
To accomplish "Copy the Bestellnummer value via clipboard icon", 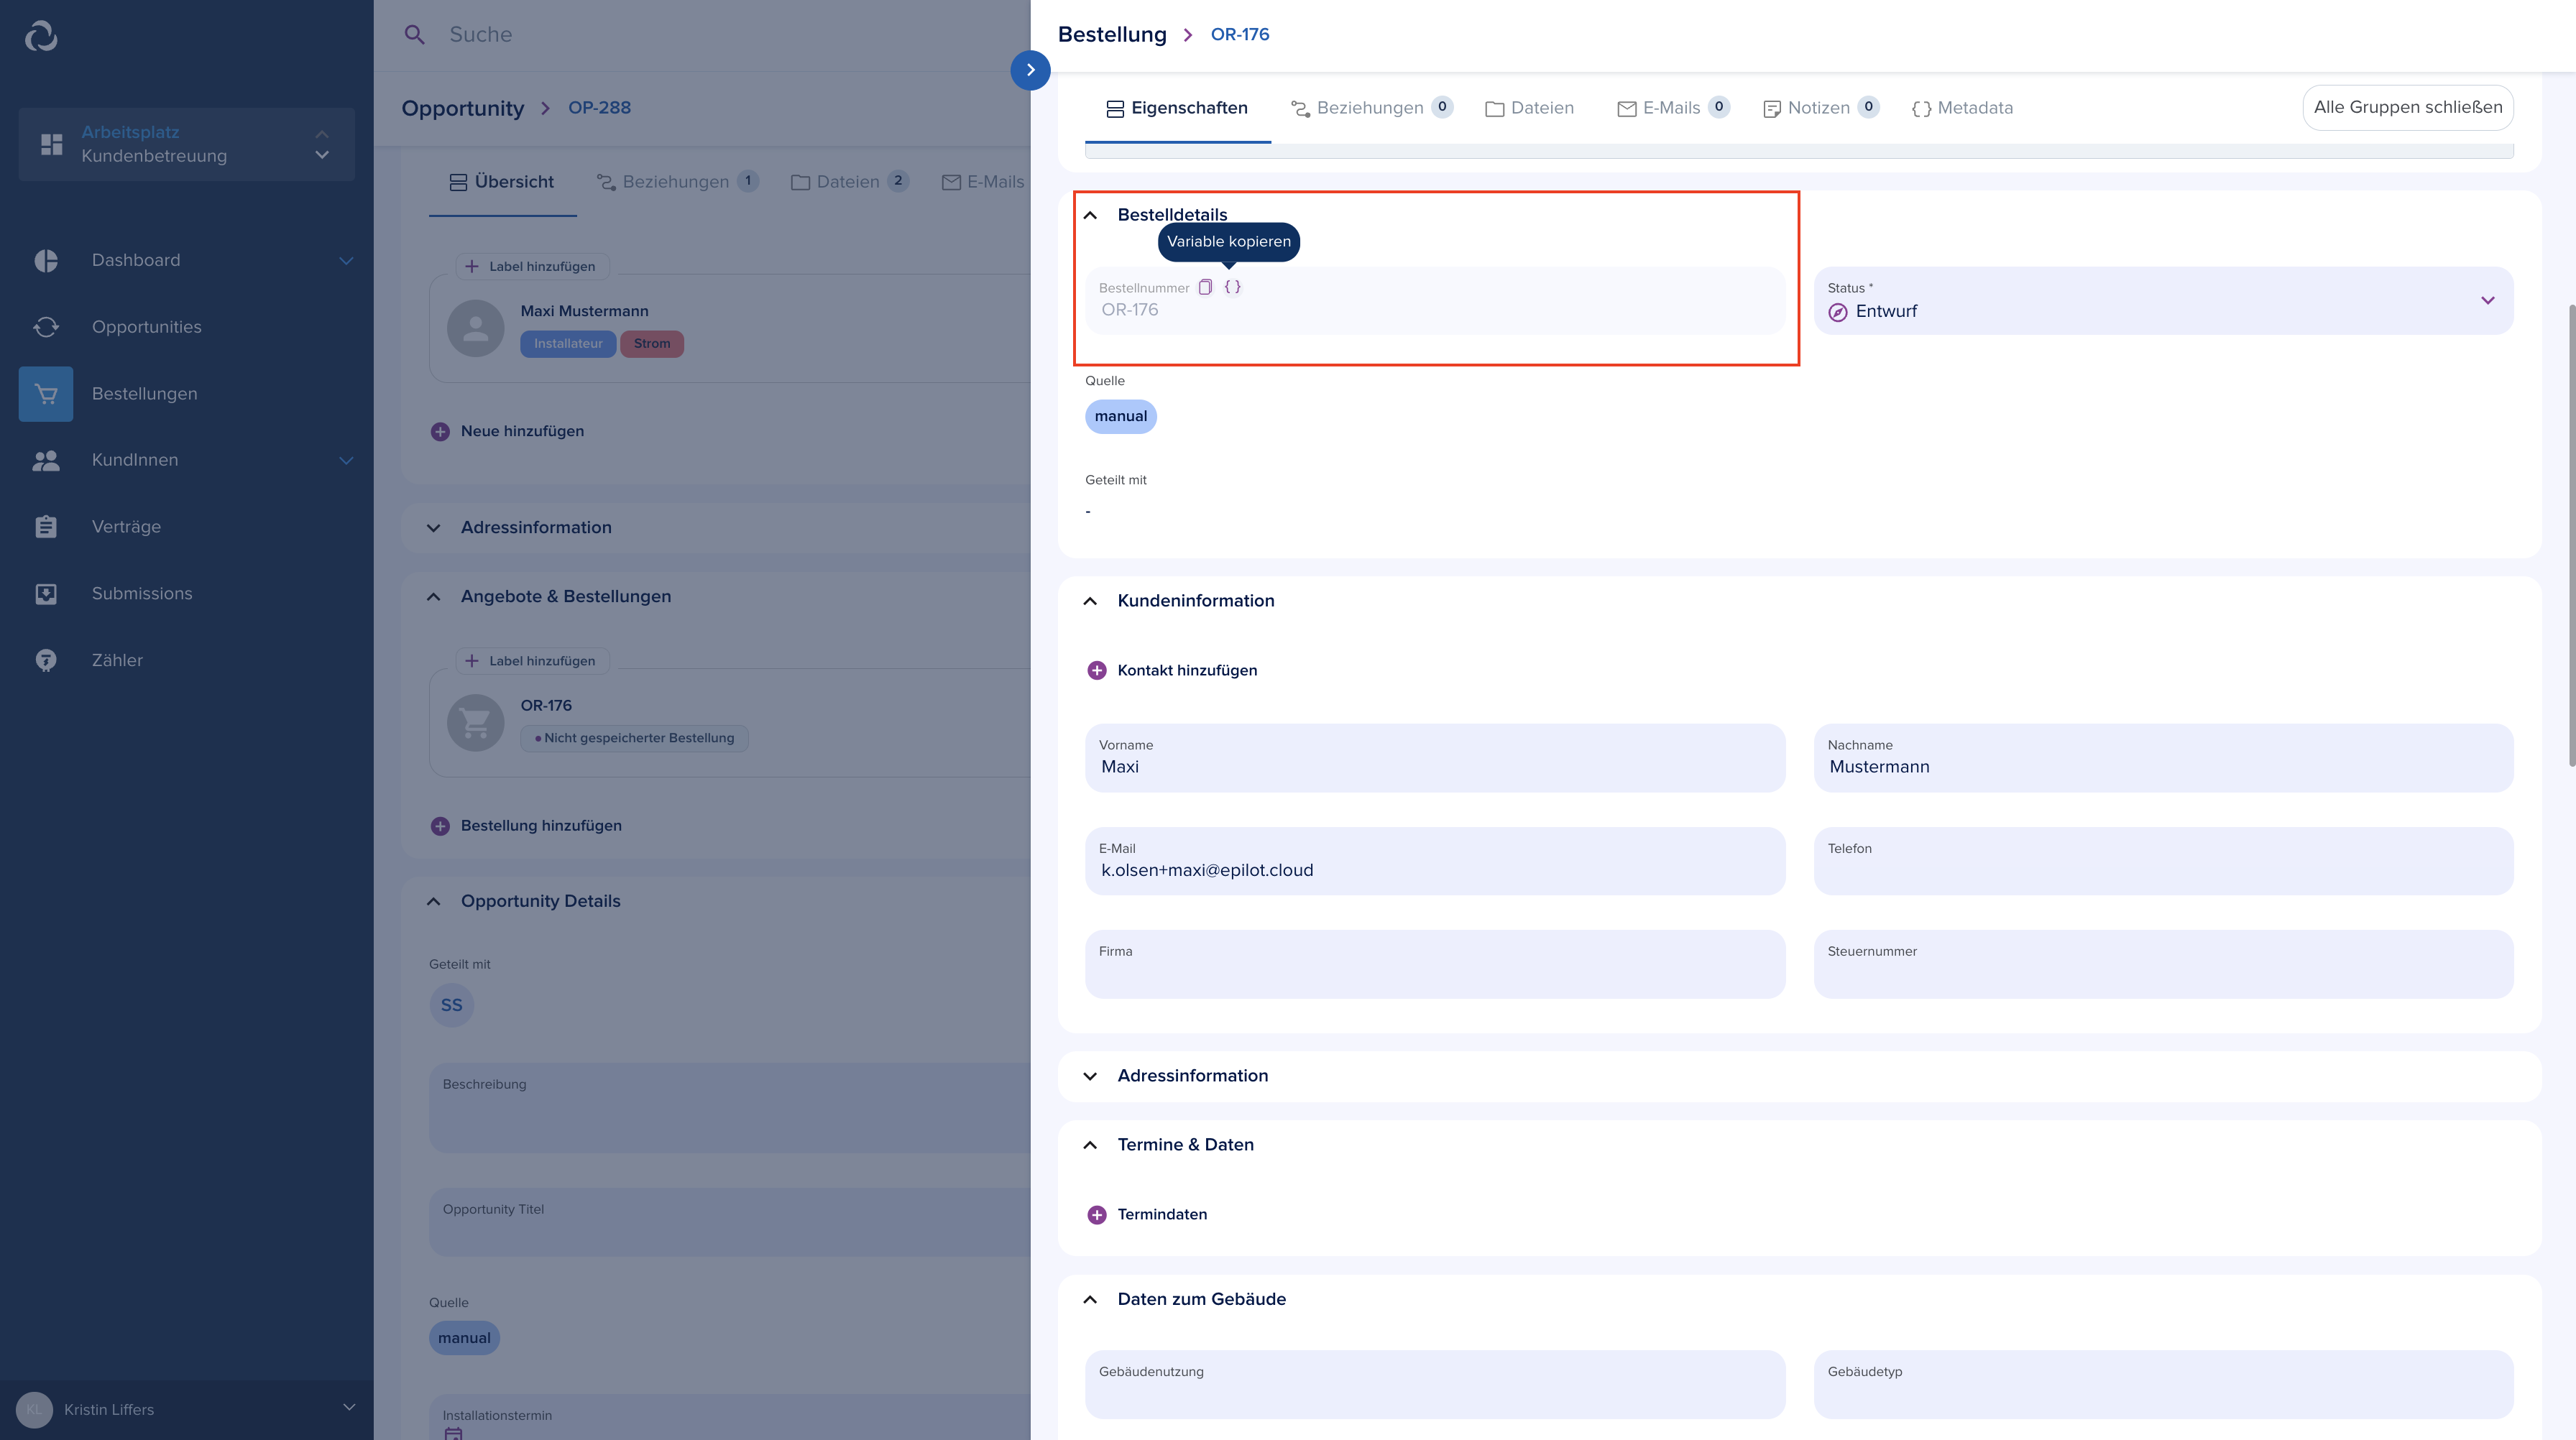I will [x=1205, y=287].
